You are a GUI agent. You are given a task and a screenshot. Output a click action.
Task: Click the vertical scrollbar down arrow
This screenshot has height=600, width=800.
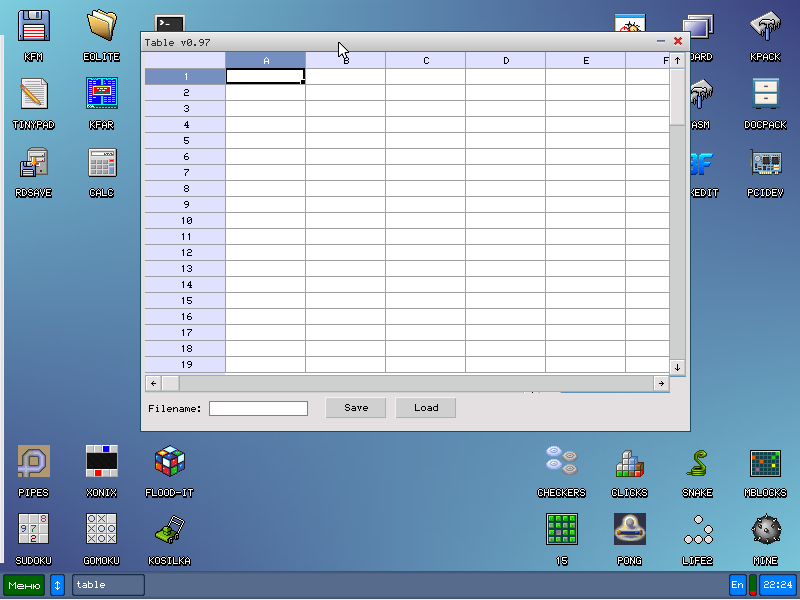[x=677, y=367]
